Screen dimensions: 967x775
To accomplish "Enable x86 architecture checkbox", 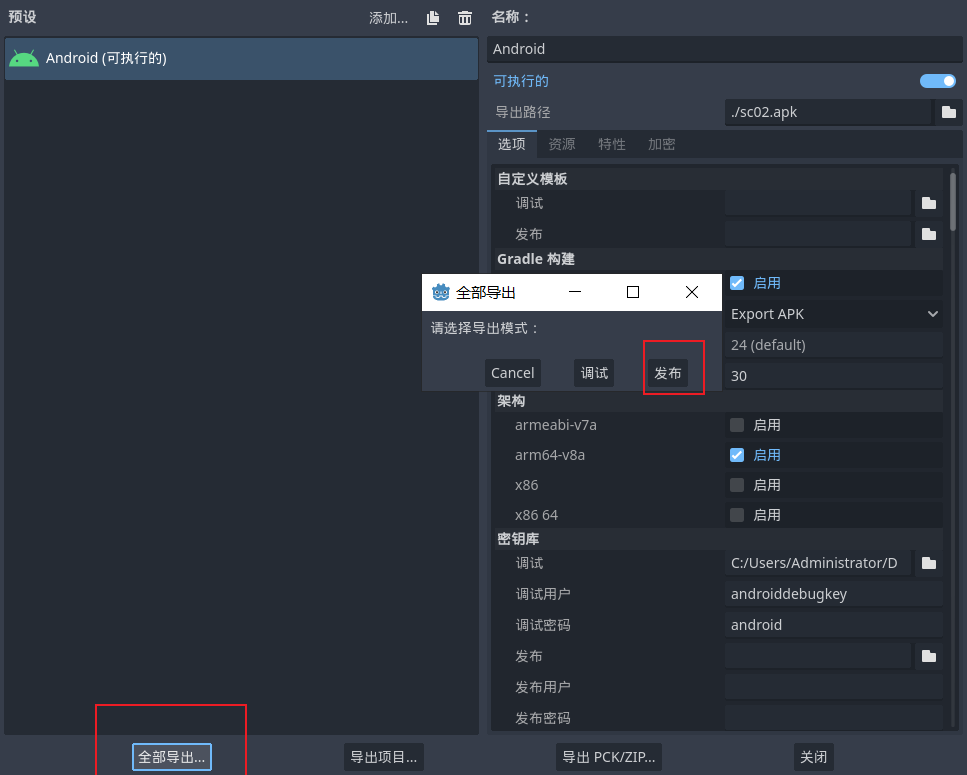I will [737, 485].
